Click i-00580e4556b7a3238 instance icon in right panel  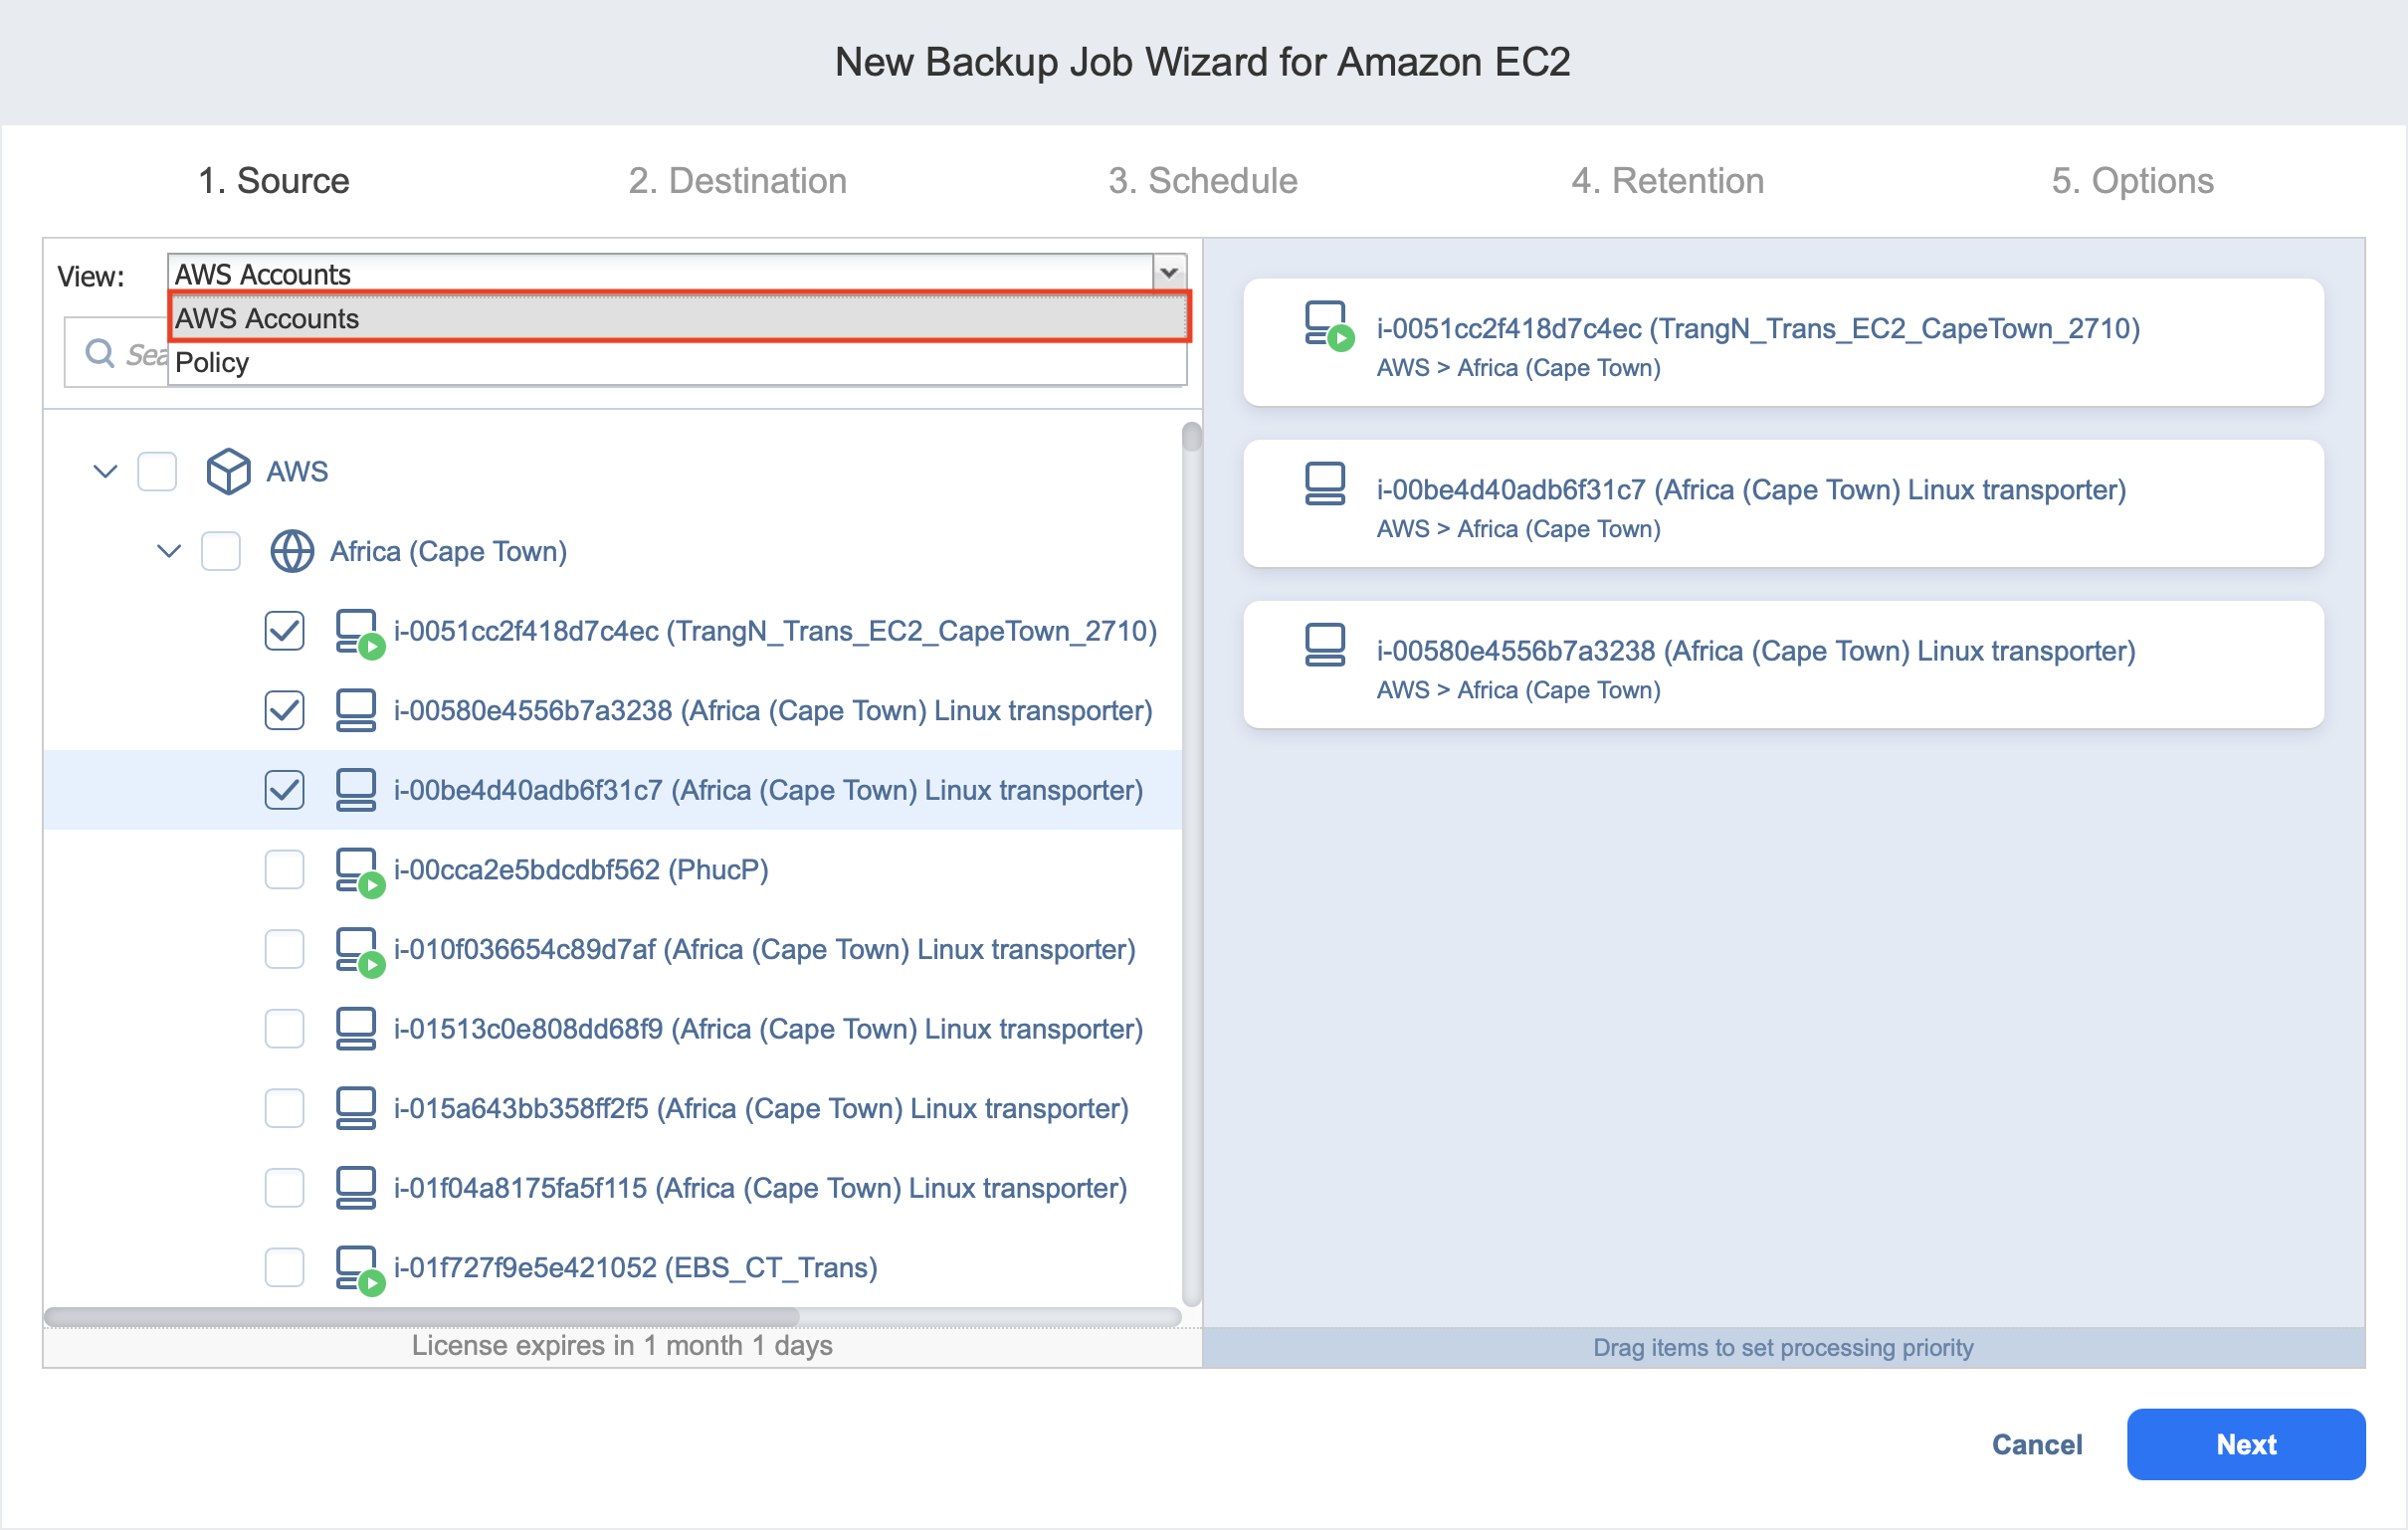(1325, 646)
